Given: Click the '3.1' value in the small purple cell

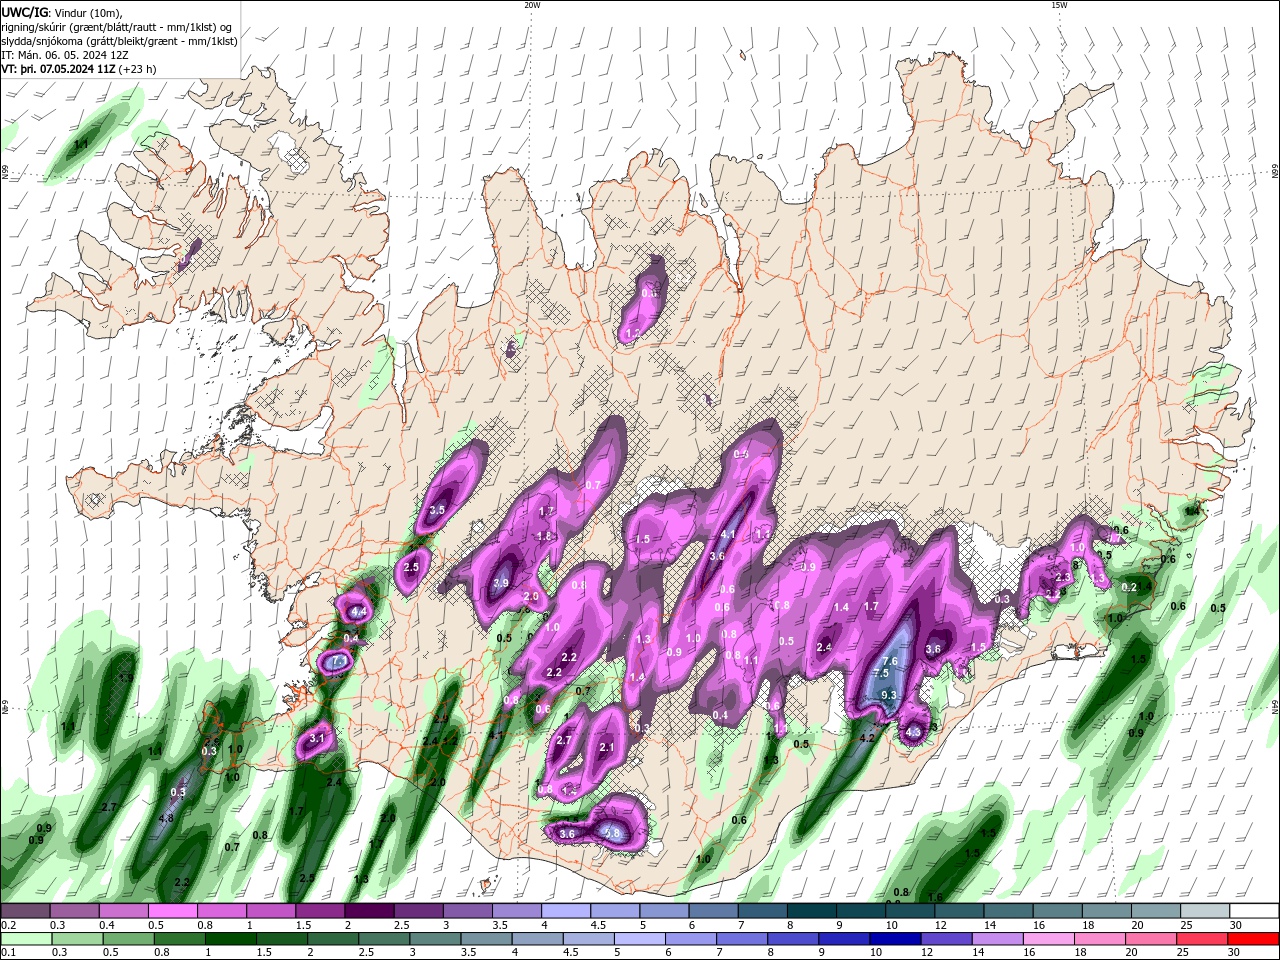Looking at the screenshot, I should [x=318, y=739].
